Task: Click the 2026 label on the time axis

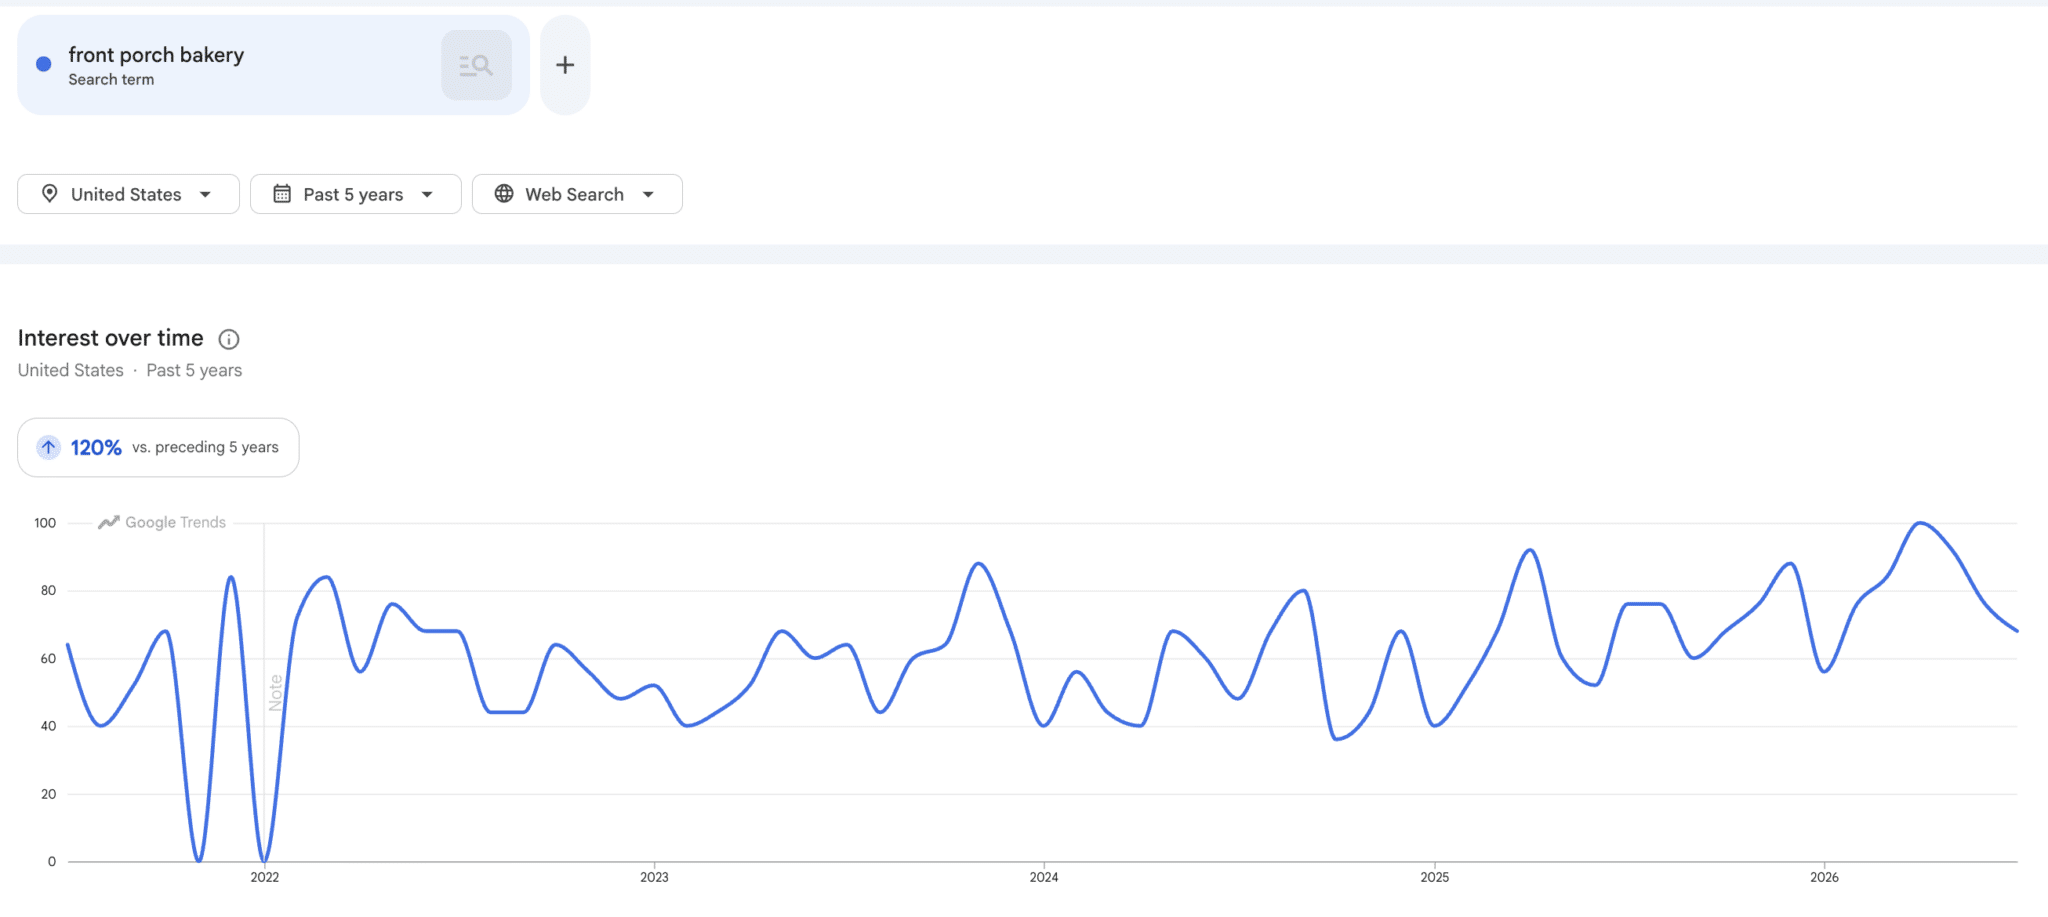Action: (1824, 877)
